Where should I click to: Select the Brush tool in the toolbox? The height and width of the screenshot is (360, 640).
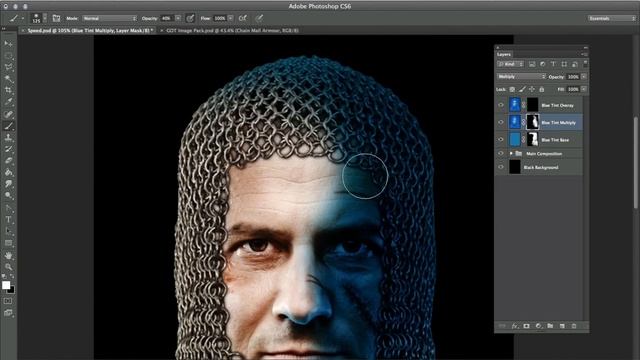pyautogui.click(x=8, y=126)
